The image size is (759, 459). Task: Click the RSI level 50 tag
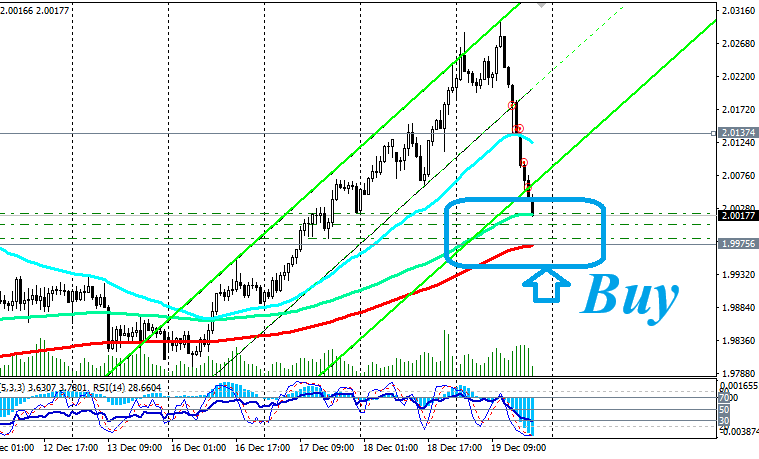click(724, 410)
